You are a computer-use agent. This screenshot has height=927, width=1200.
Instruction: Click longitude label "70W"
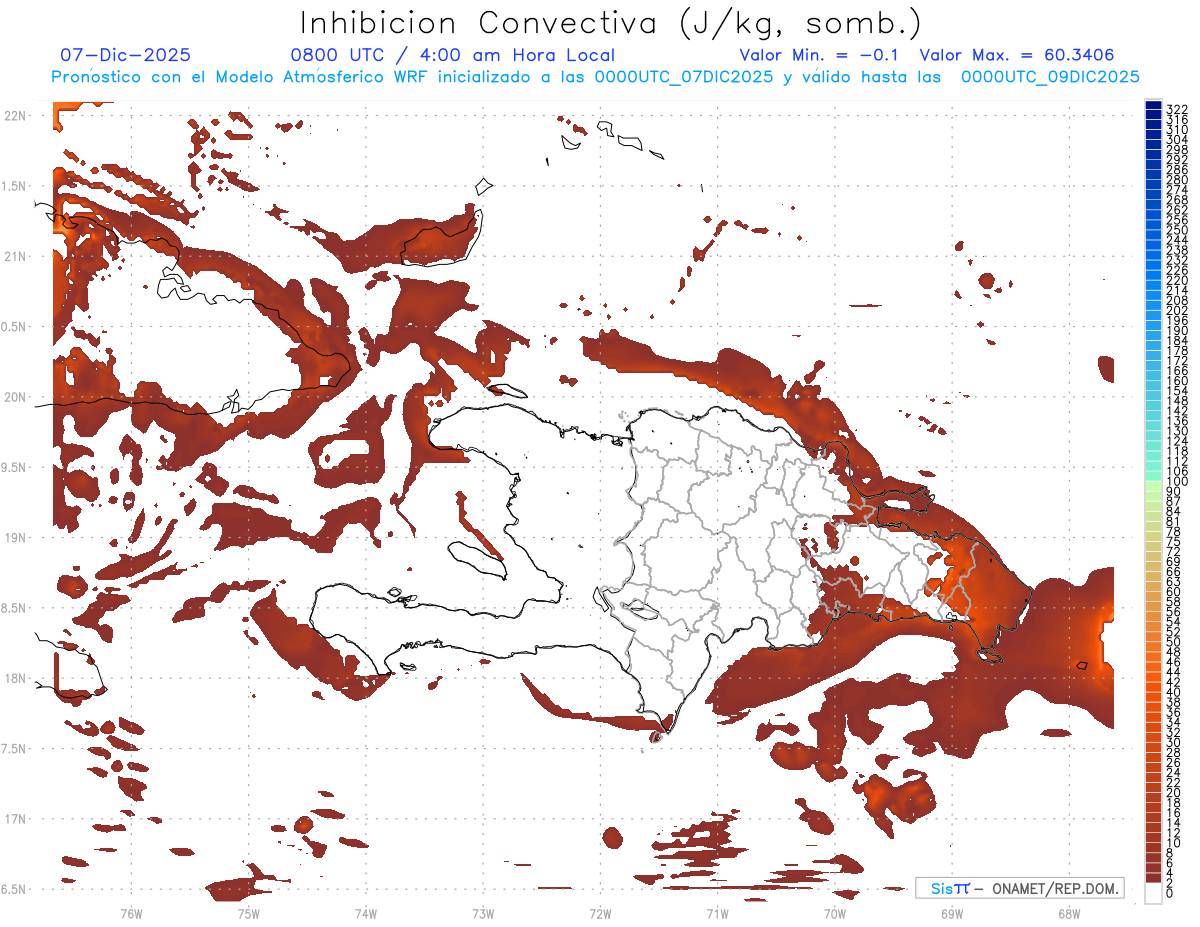coord(835,913)
